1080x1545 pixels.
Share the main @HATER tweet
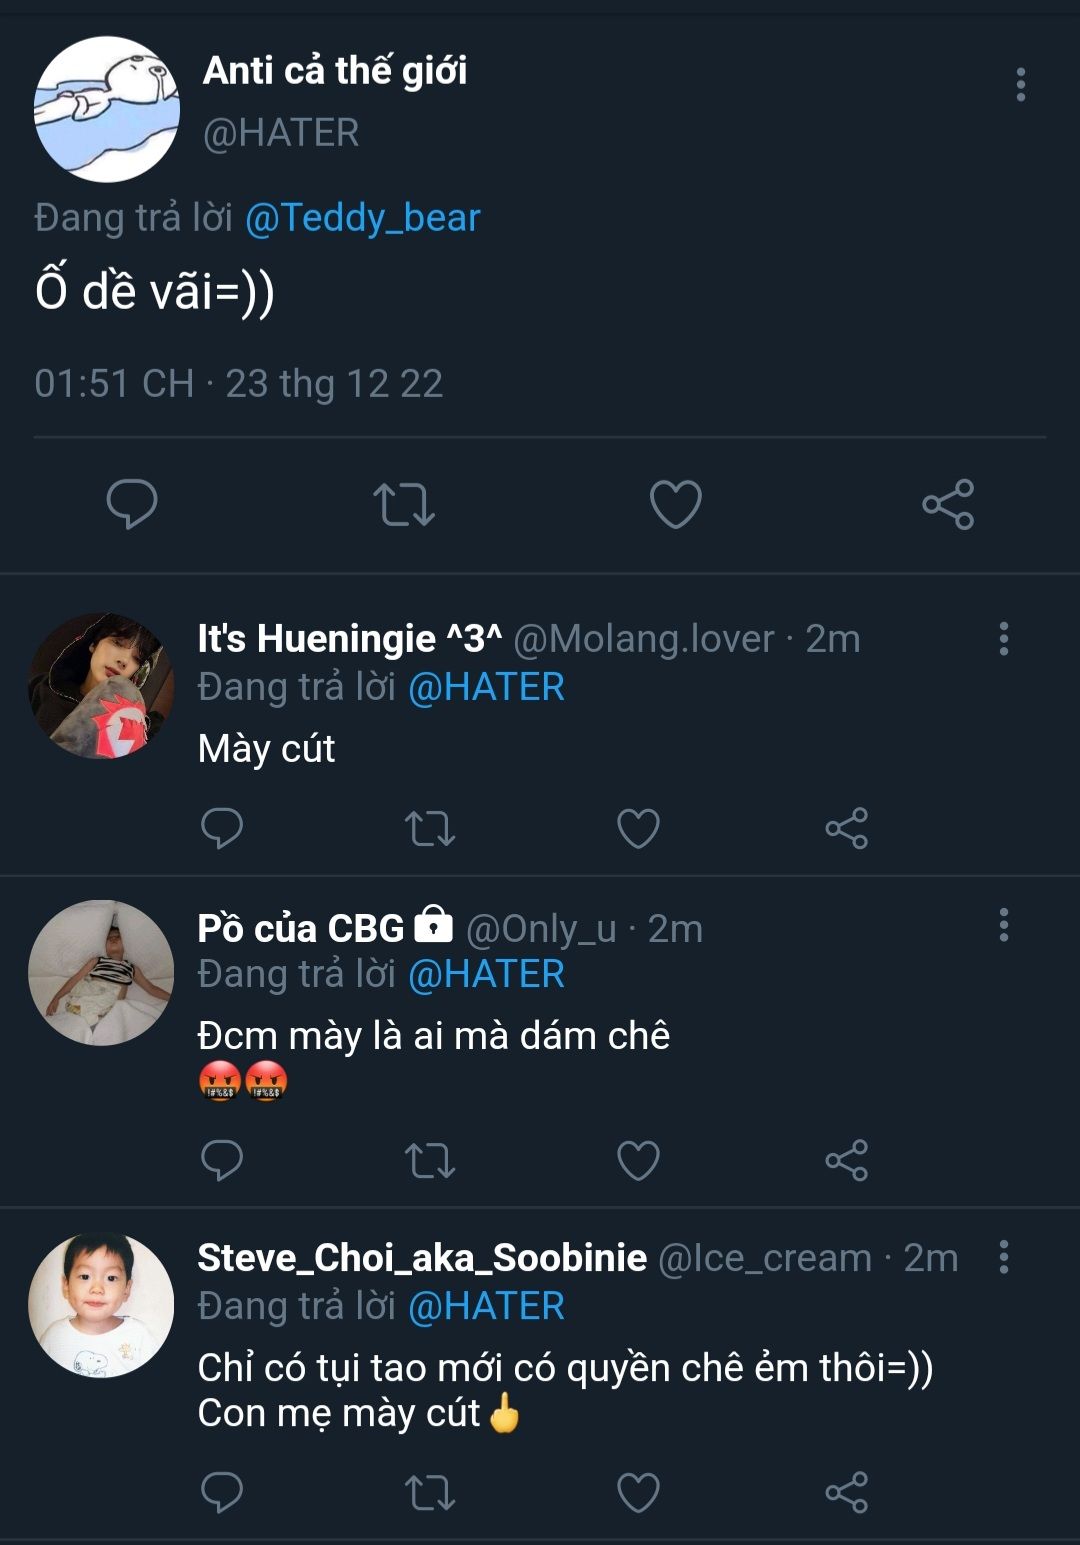click(x=948, y=504)
